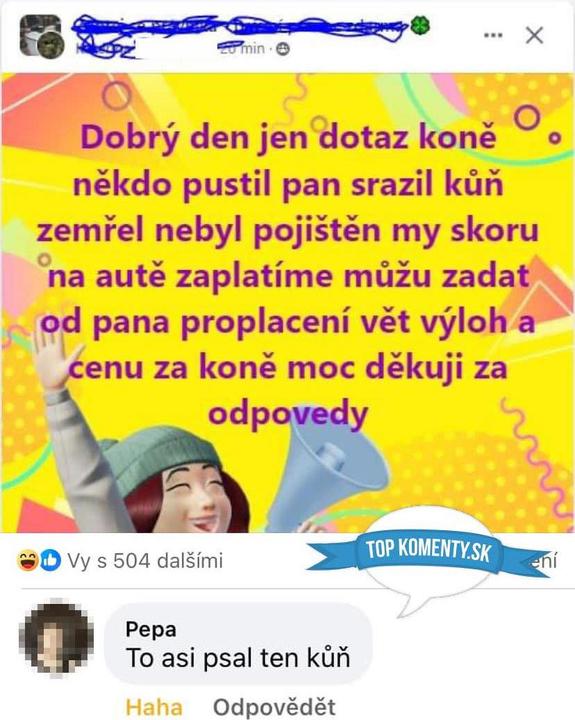The image size is (575, 720).
Task: Click the blue thumbs-up Like reaction icon
Action: [50, 560]
